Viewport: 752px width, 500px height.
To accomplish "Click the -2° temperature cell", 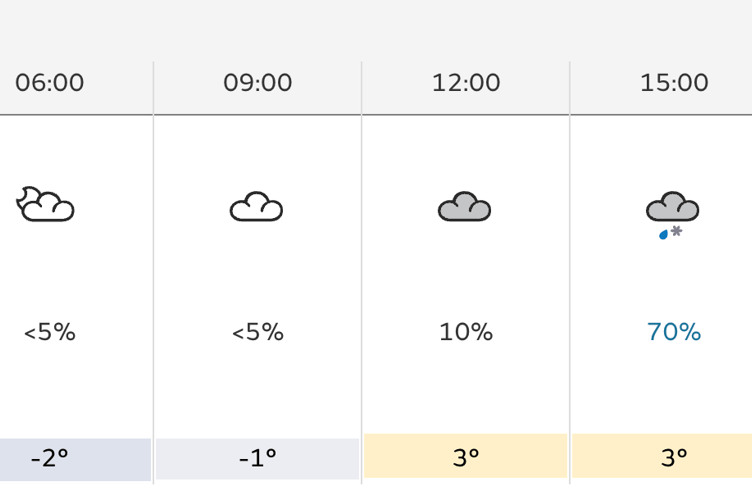I will 75,459.
